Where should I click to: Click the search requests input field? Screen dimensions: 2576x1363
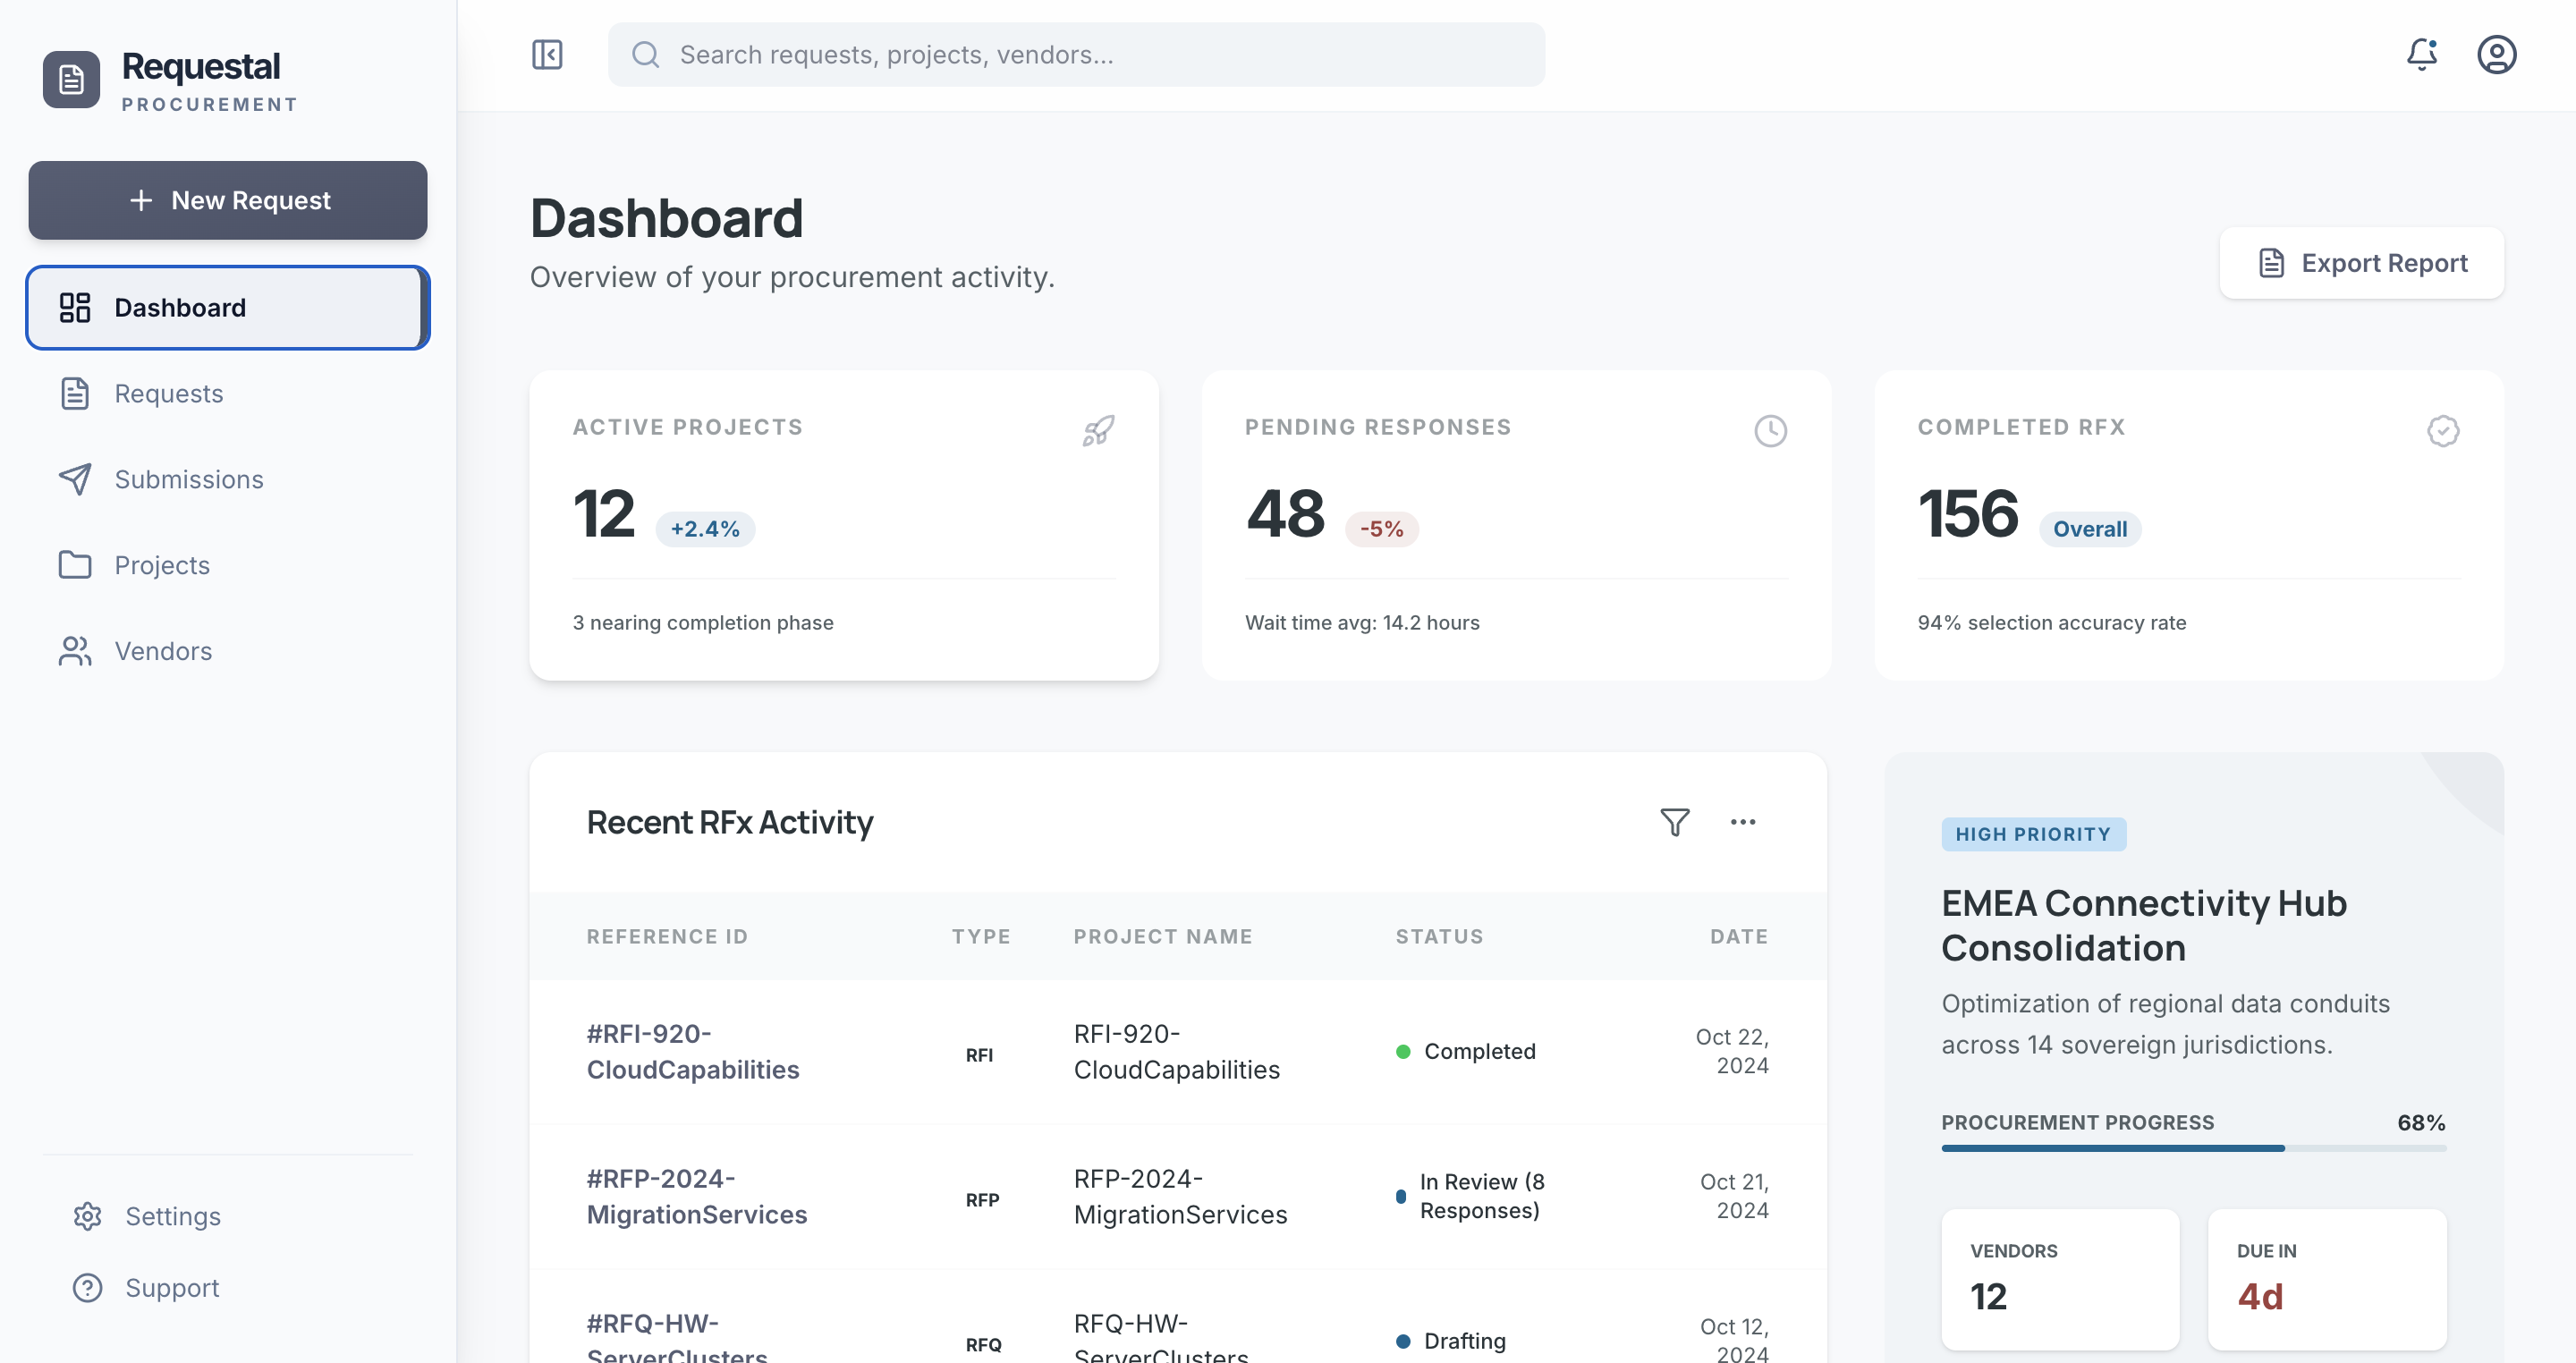point(1076,54)
